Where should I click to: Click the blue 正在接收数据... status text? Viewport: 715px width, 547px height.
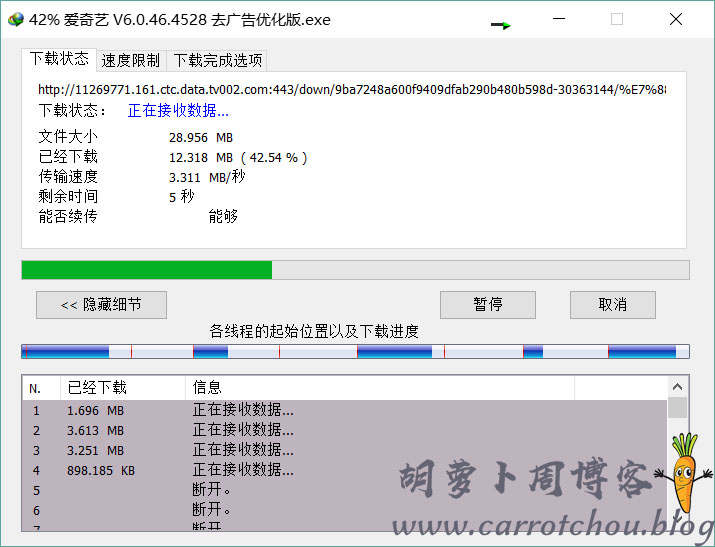coord(178,110)
